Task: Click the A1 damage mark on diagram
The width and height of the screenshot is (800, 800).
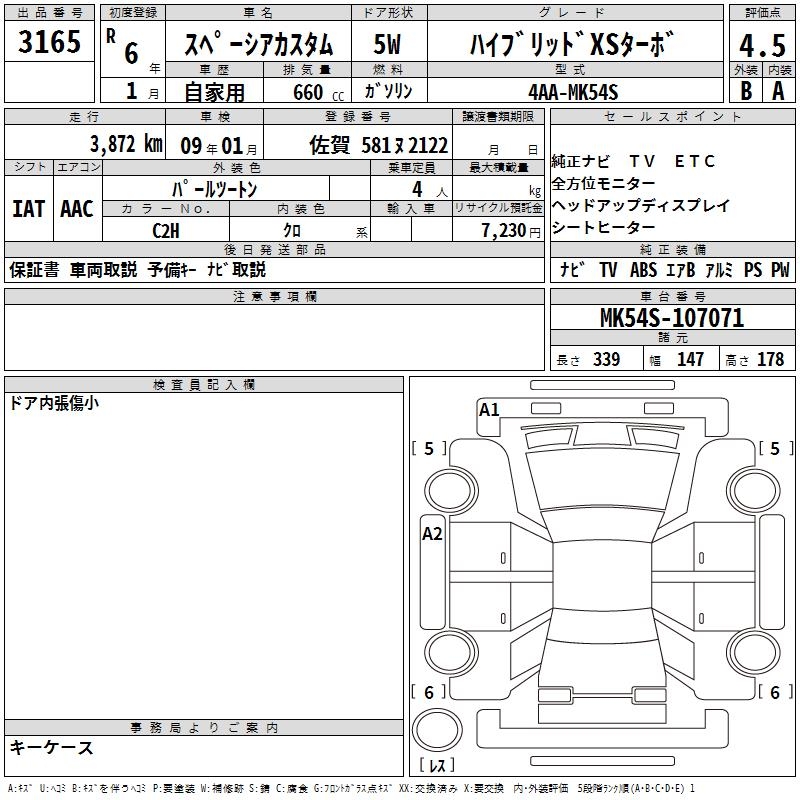Action: click(x=489, y=410)
